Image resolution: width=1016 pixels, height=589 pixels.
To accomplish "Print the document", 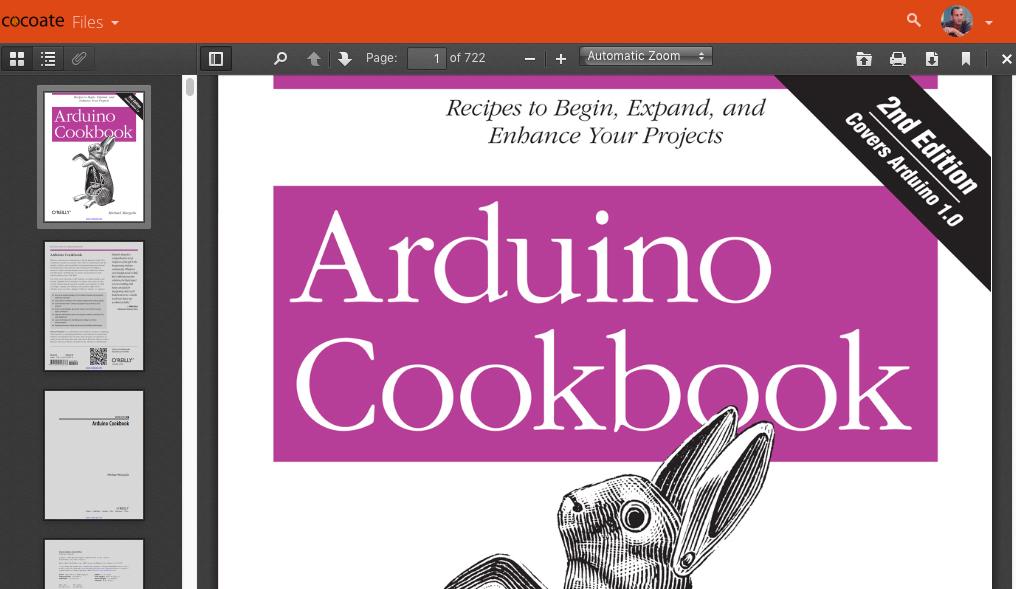I will pos(897,59).
